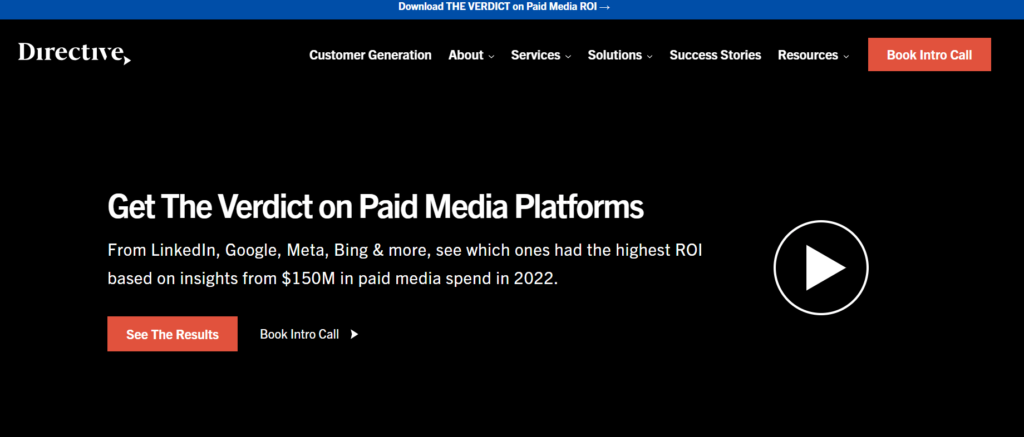Click the arrow beside hero Book Intro Call
The image size is (1024, 437).
[354, 334]
